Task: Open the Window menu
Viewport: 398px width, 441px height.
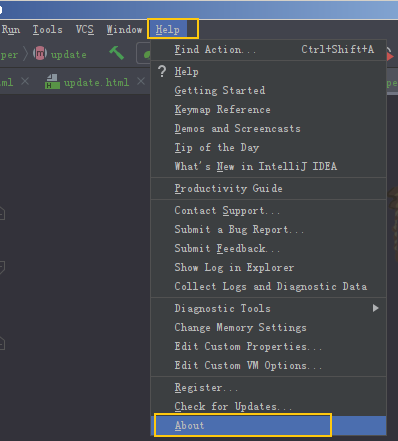Action: pos(124,30)
